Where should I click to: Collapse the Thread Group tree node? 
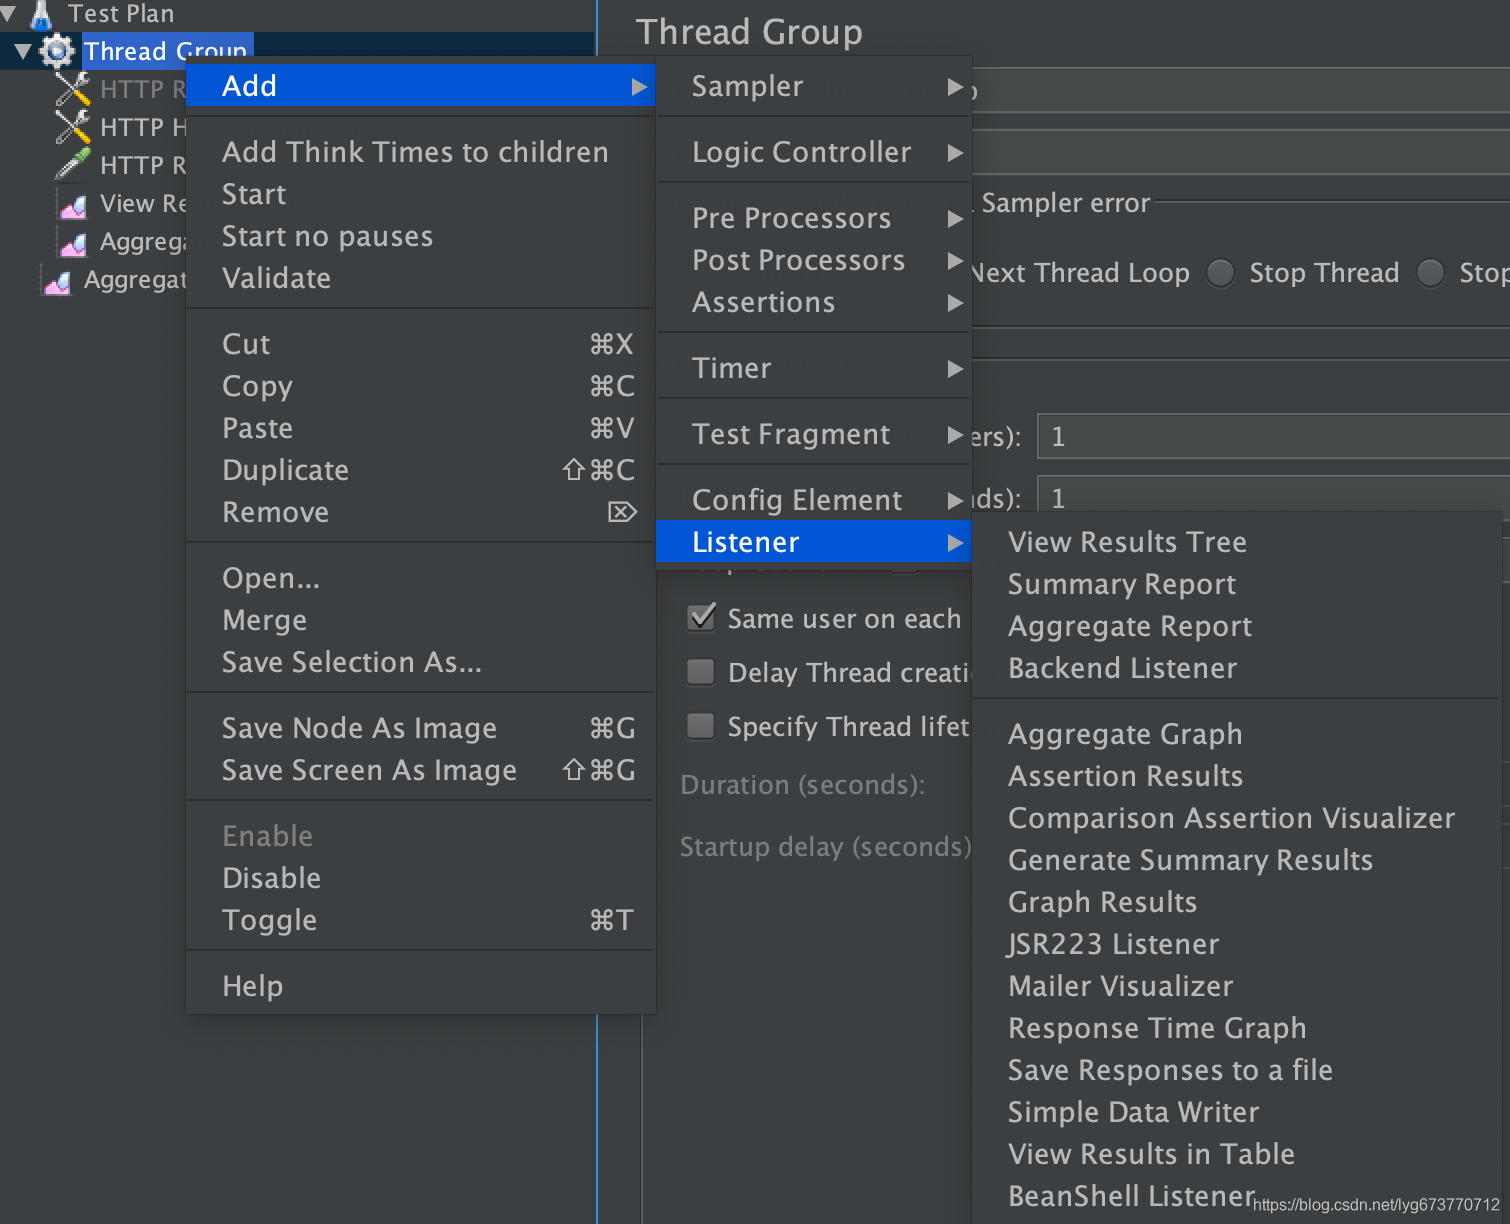(23, 51)
